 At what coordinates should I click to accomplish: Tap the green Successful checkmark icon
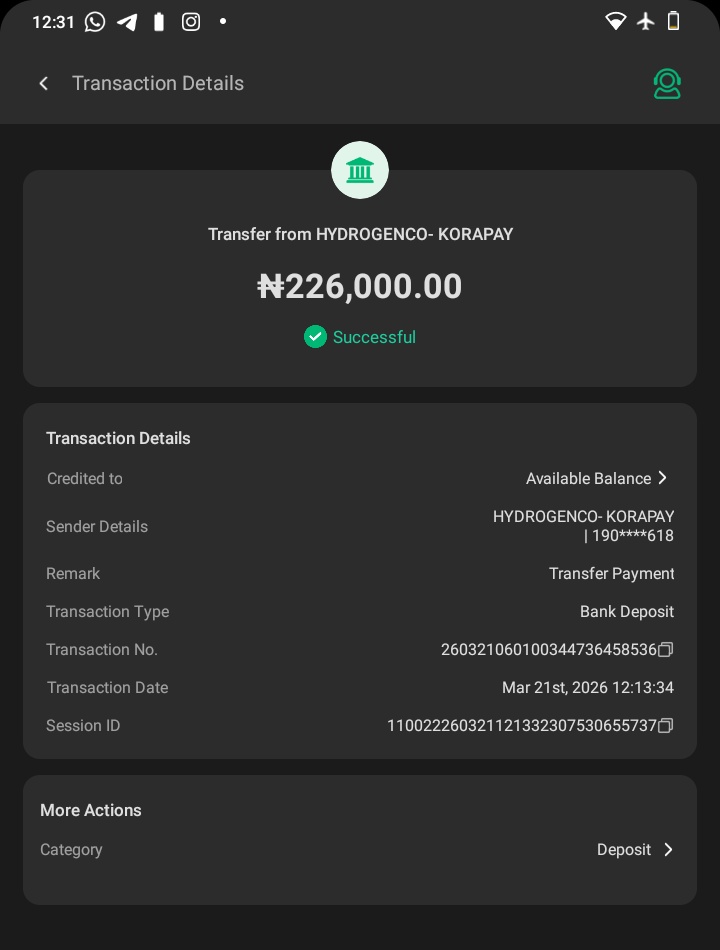[315, 337]
